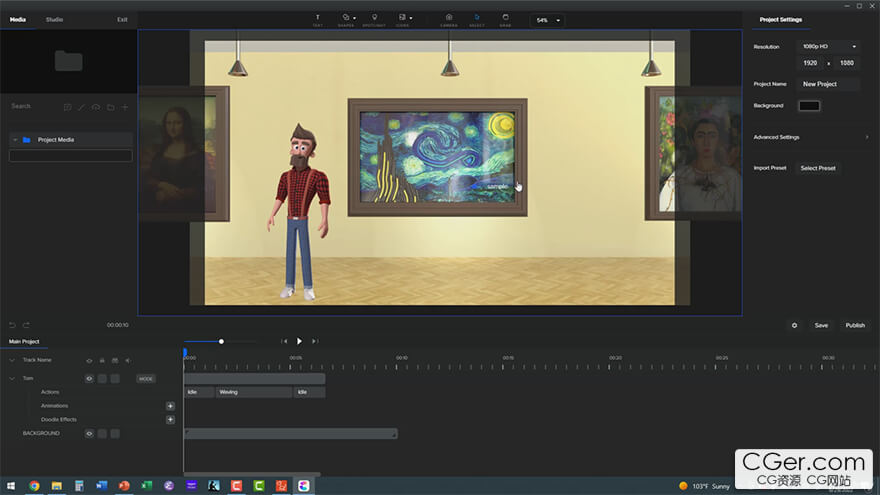The width and height of the screenshot is (880, 495).
Task: Click the Exit button
Action: tap(122, 20)
